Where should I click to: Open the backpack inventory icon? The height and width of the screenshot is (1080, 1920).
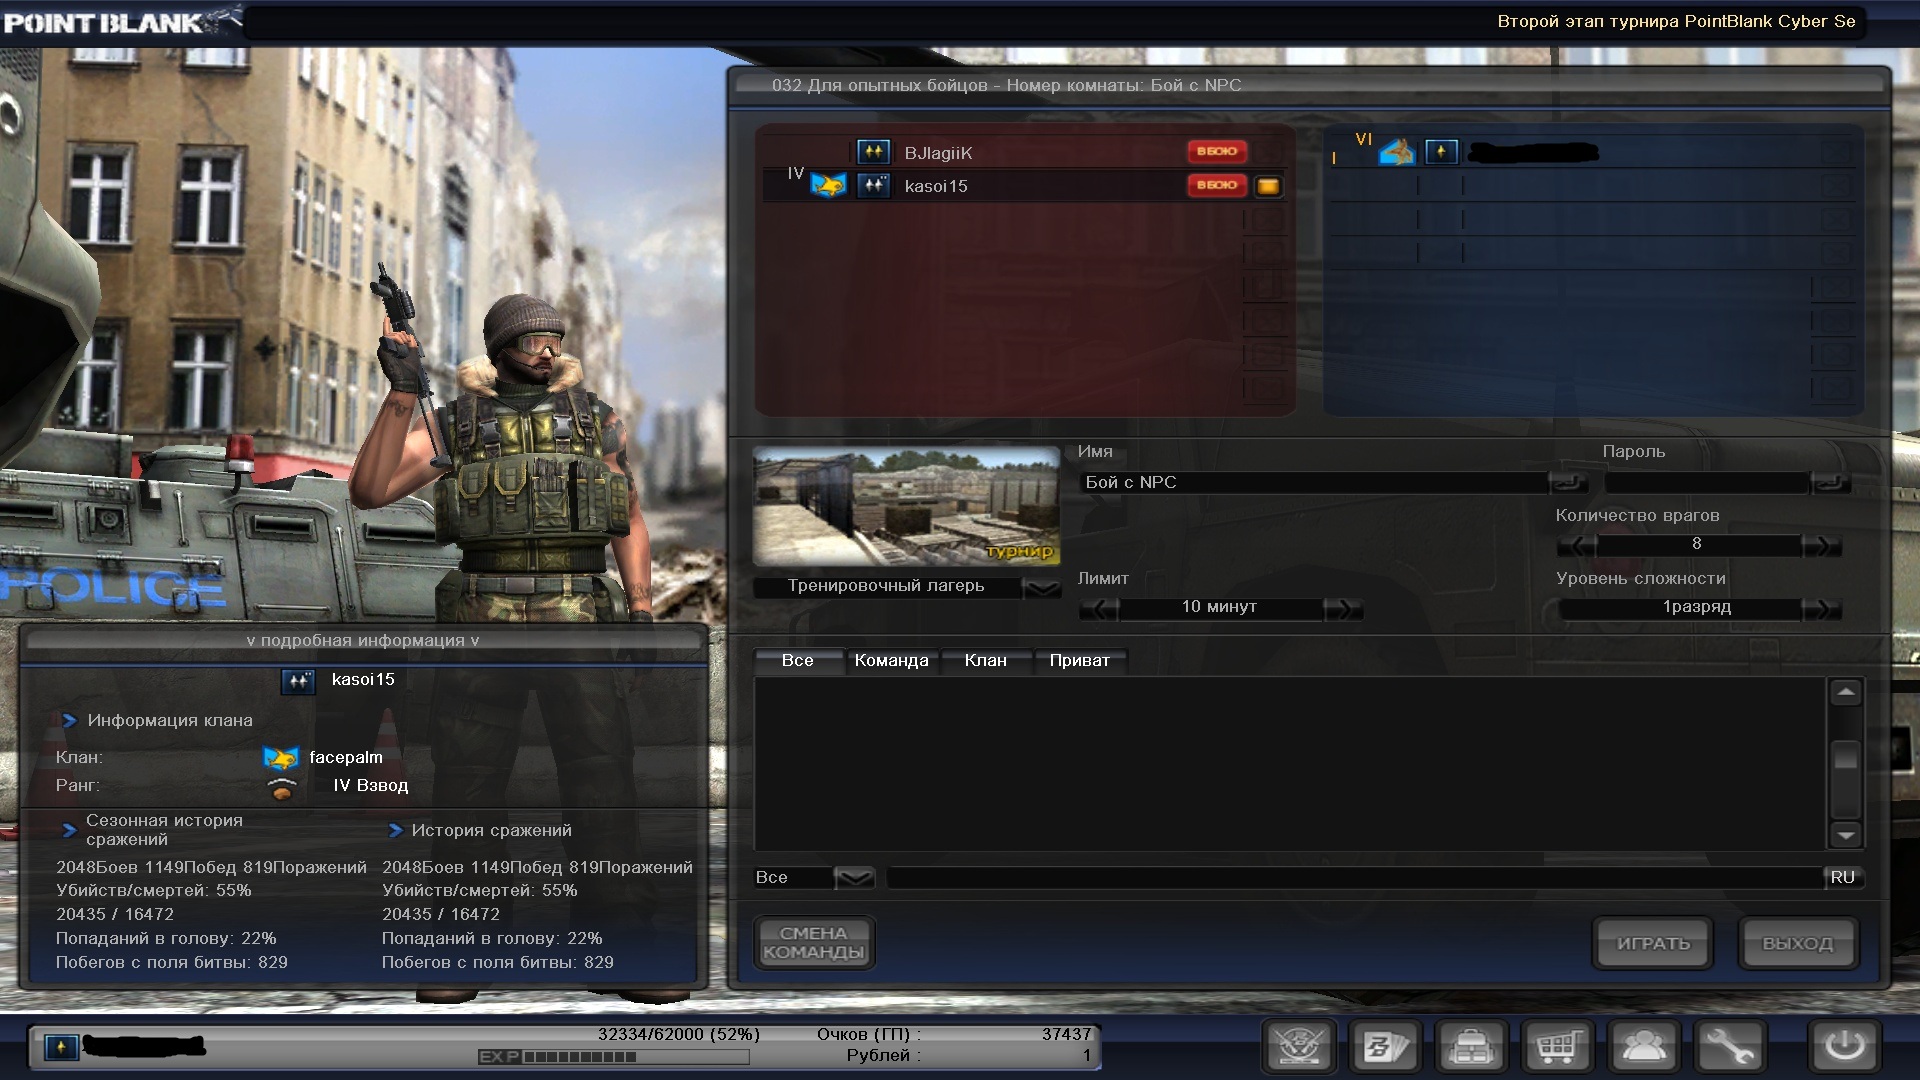pos(1471,1047)
